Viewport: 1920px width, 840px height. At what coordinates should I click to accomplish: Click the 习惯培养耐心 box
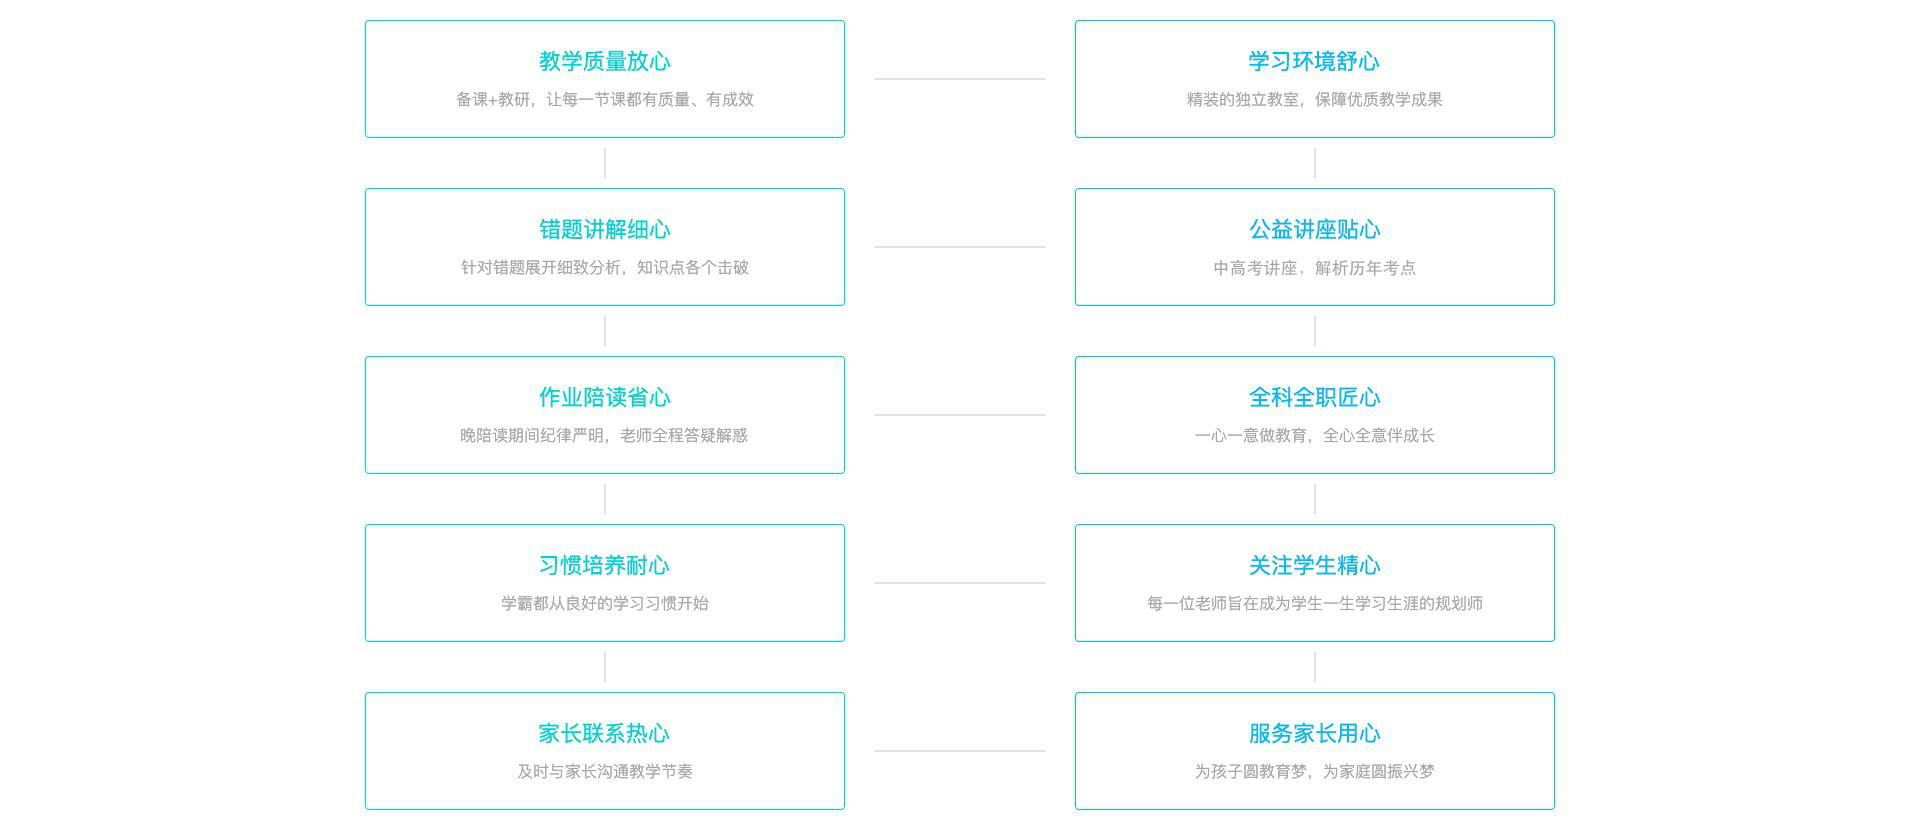pos(605,583)
